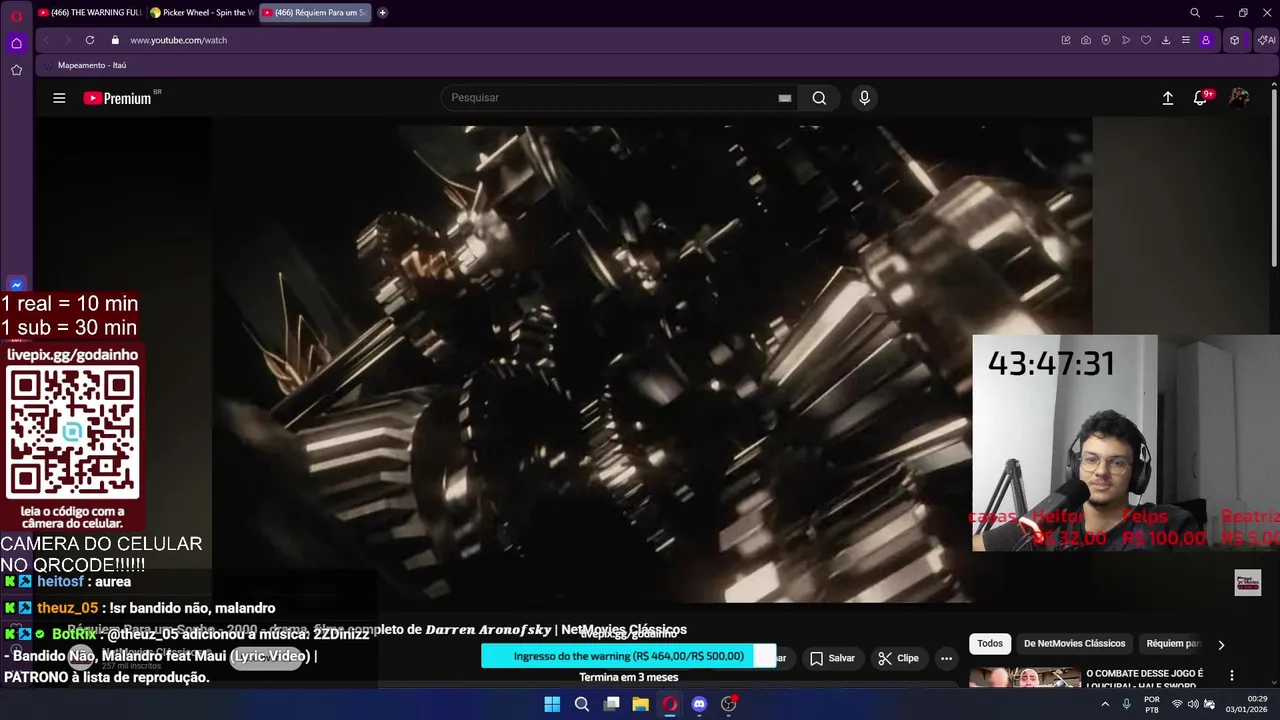Viewport: 1280px width, 720px height.
Task: Create a clip with Clipe button
Action: click(x=898, y=658)
